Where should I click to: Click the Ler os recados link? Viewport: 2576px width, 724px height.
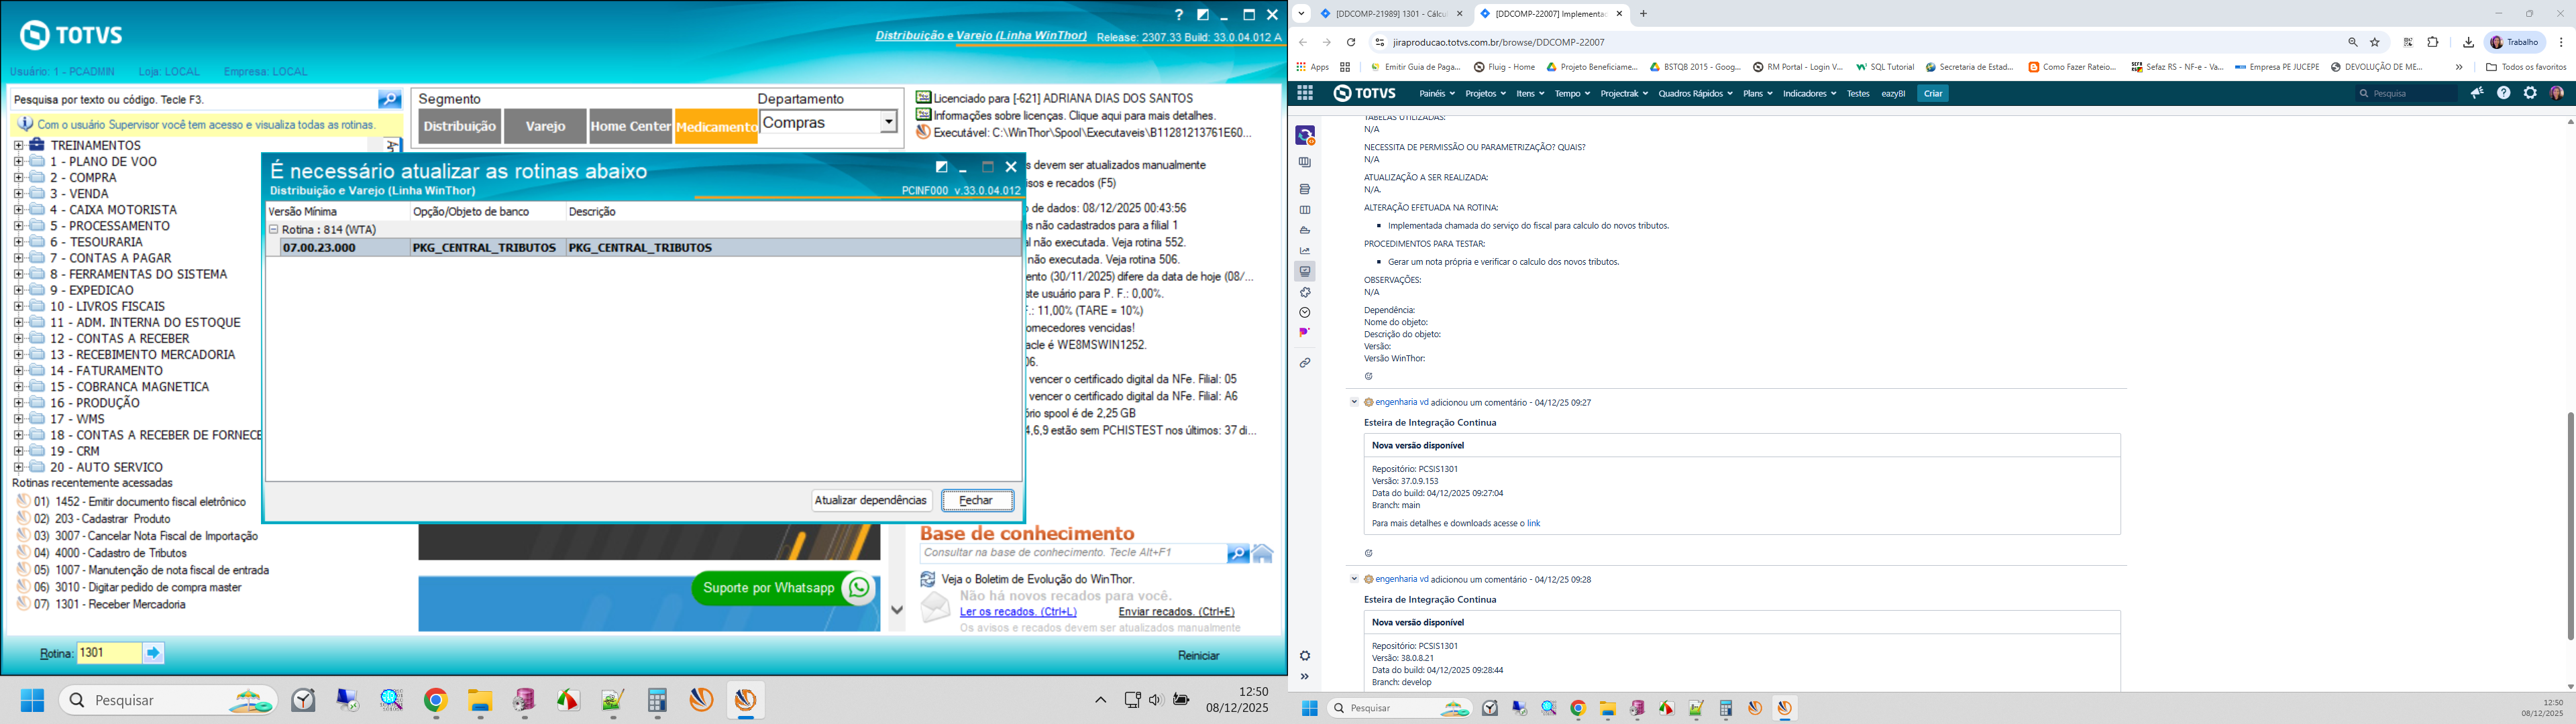pos(1017,611)
